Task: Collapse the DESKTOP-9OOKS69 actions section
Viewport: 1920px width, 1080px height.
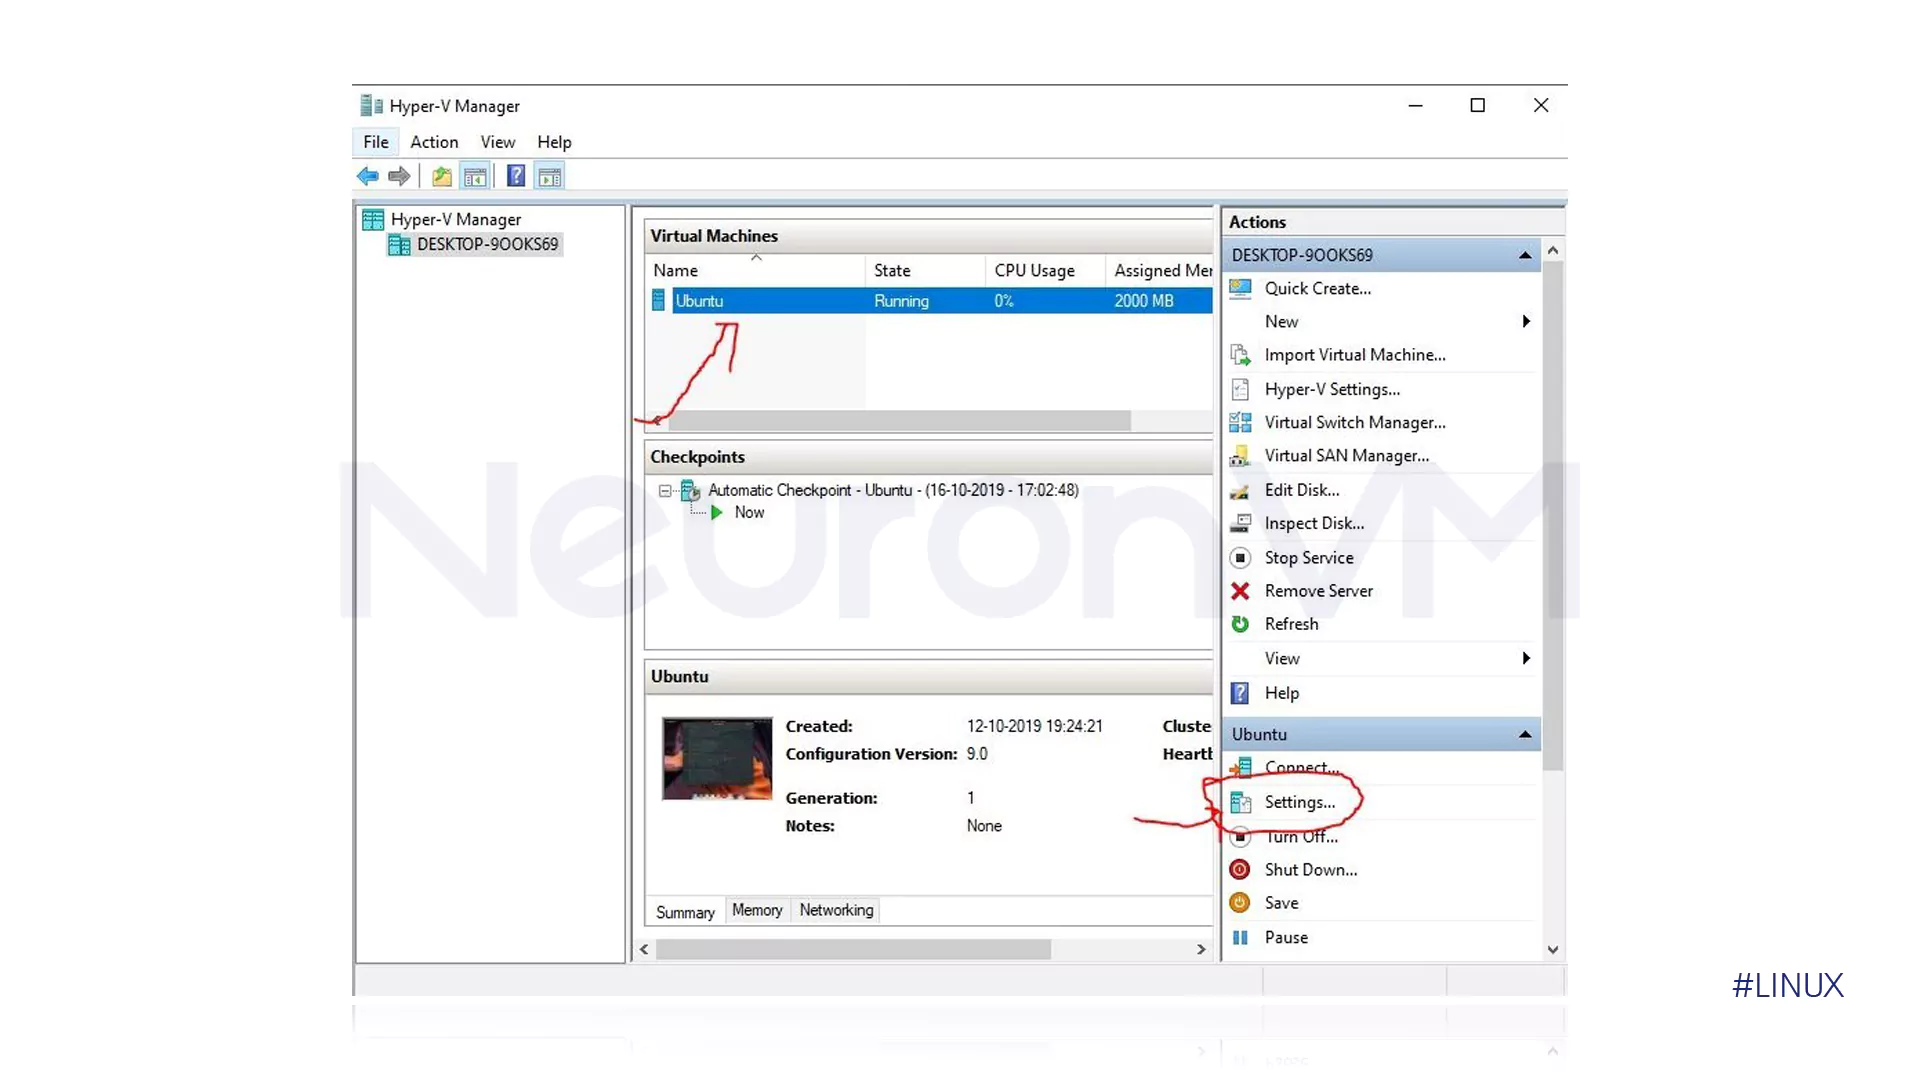Action: 1524,256
